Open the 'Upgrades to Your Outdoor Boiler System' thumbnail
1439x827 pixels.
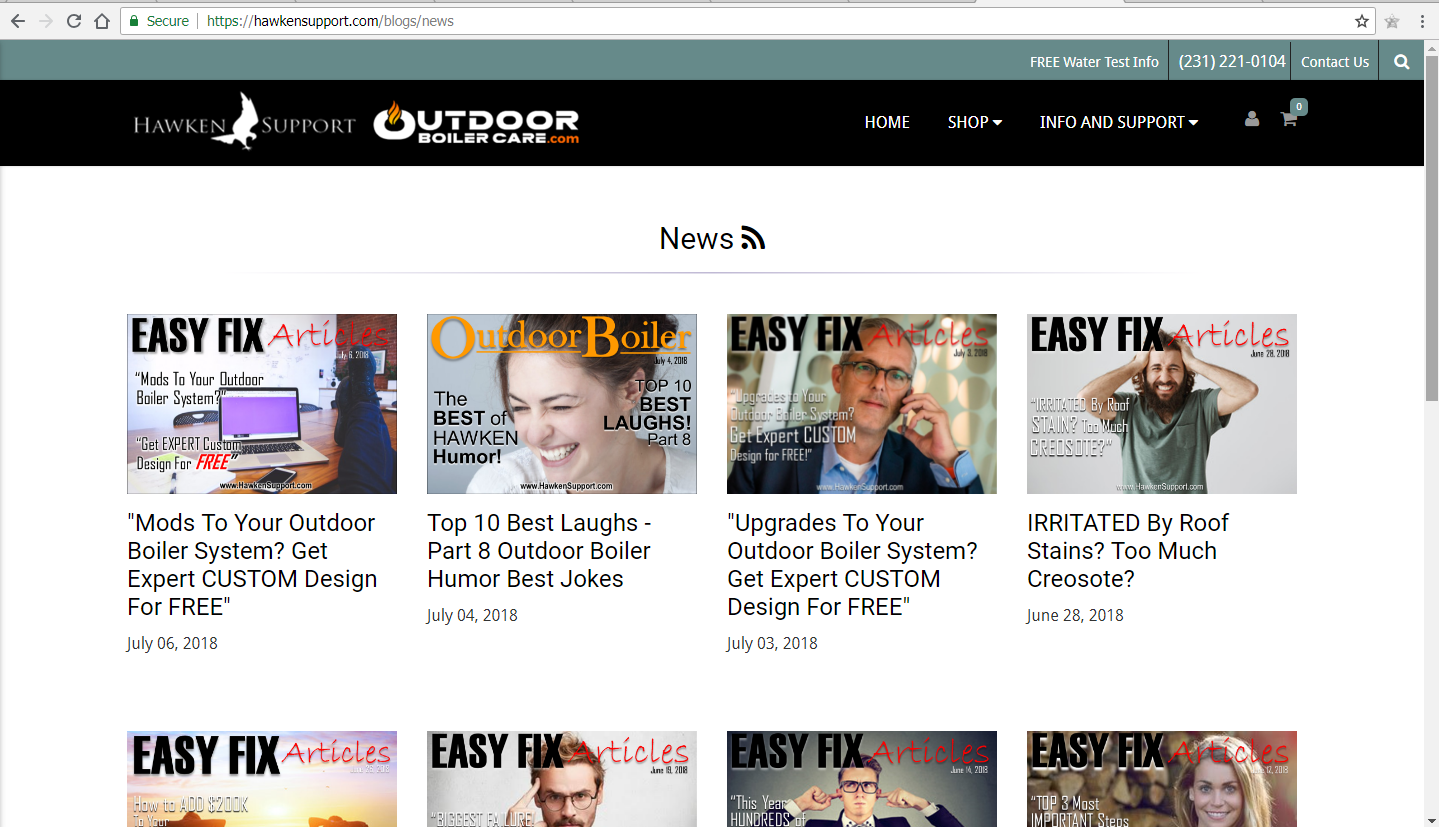862,404
